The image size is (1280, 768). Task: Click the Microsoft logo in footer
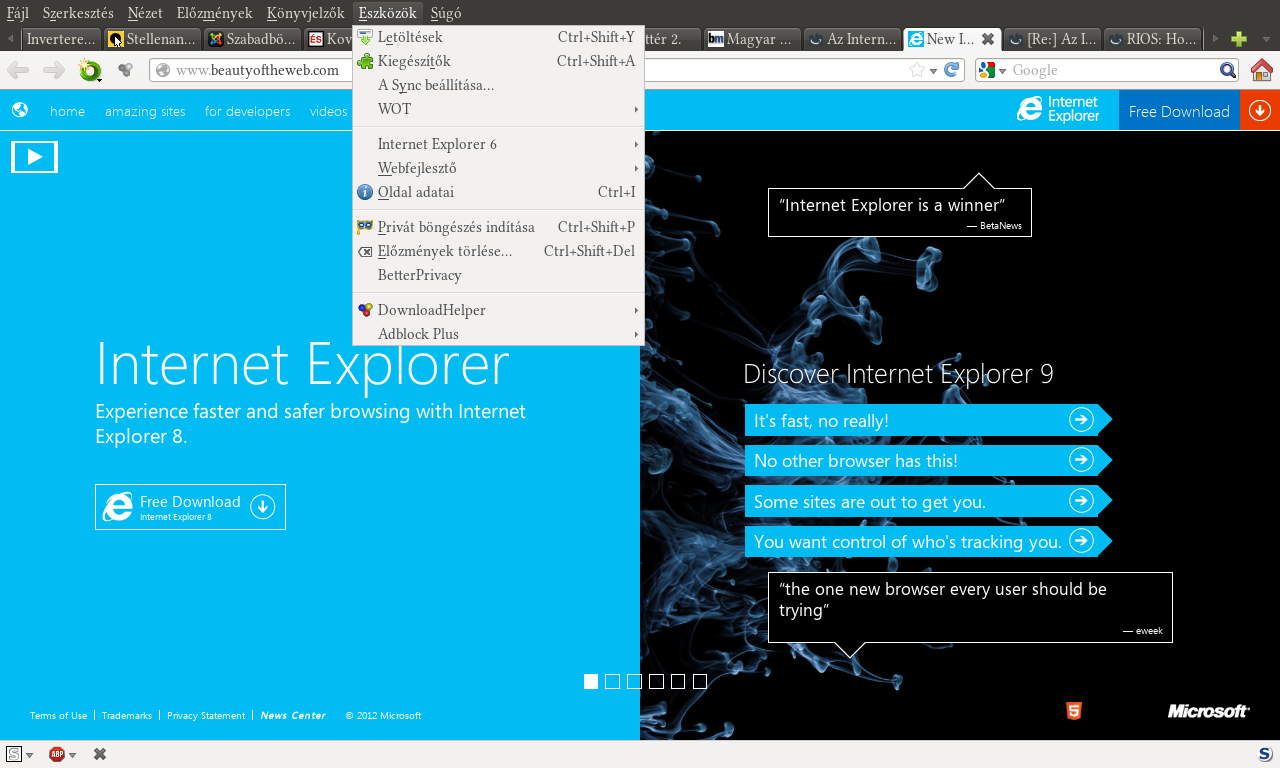click(1208, 711)
